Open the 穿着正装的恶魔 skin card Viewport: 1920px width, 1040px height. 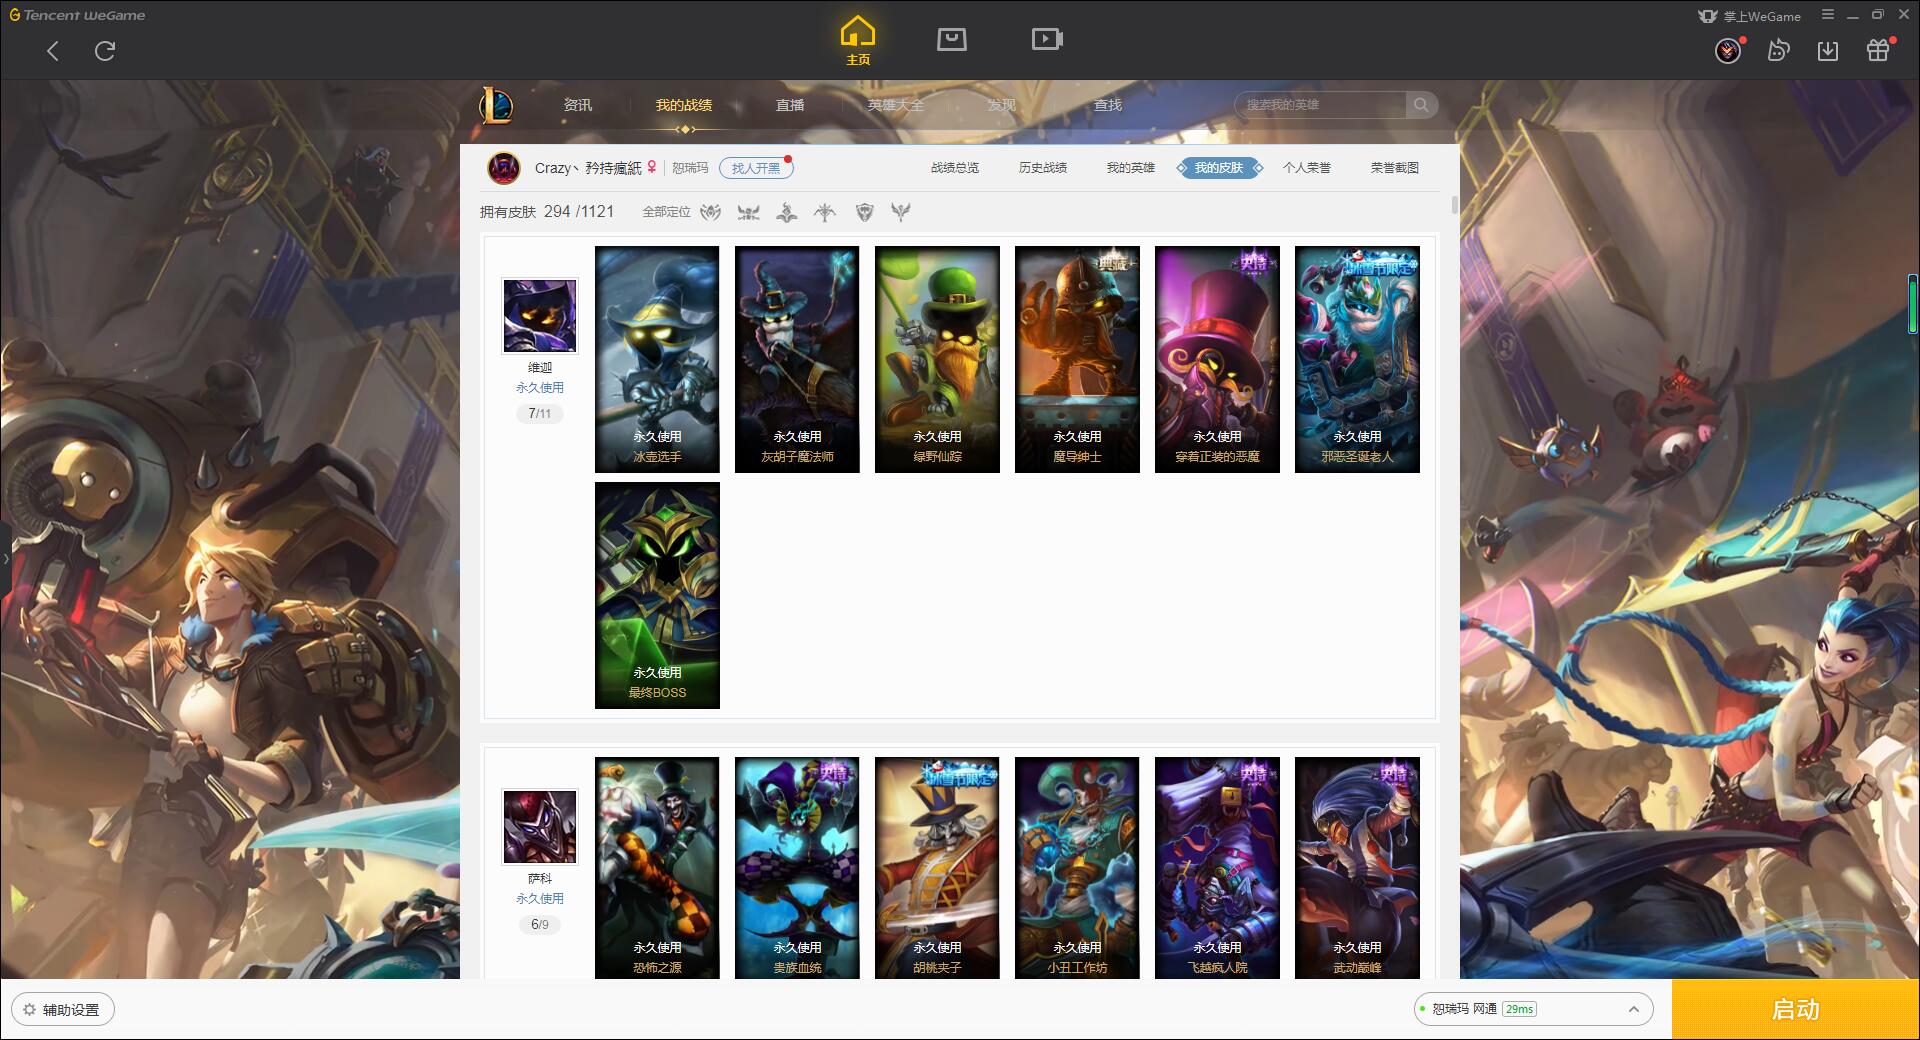[x=1217, y=359]
